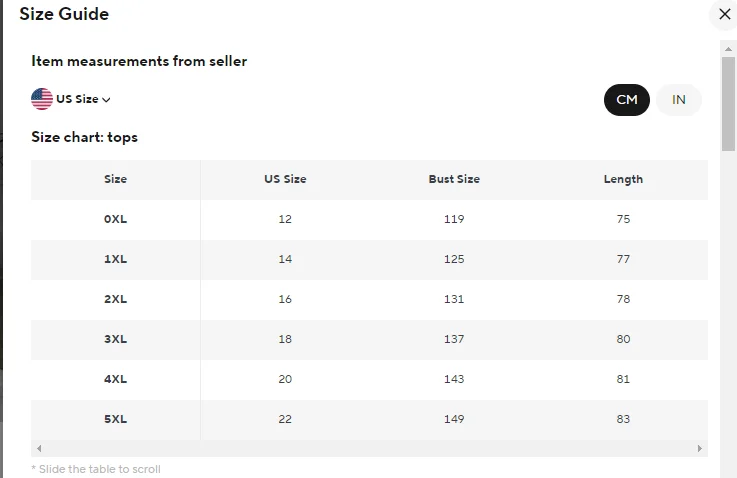Open the US Size region selector
The width and height of the screenshot is (737, 478).
(x=71, y=99)
